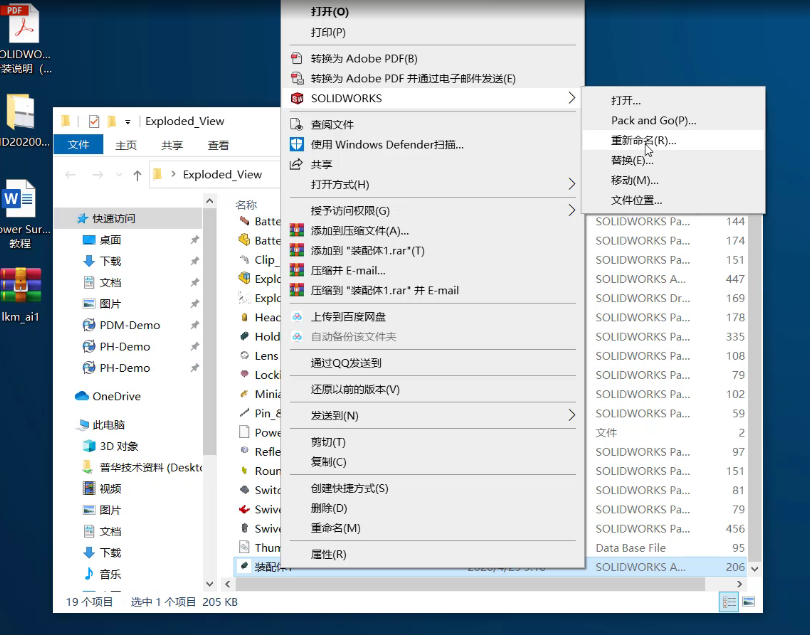This screenshot has width=810, height=635.
Task: Click WinRAR icon beside 添加到压缩文件(A)
Action: click(297, 230)
